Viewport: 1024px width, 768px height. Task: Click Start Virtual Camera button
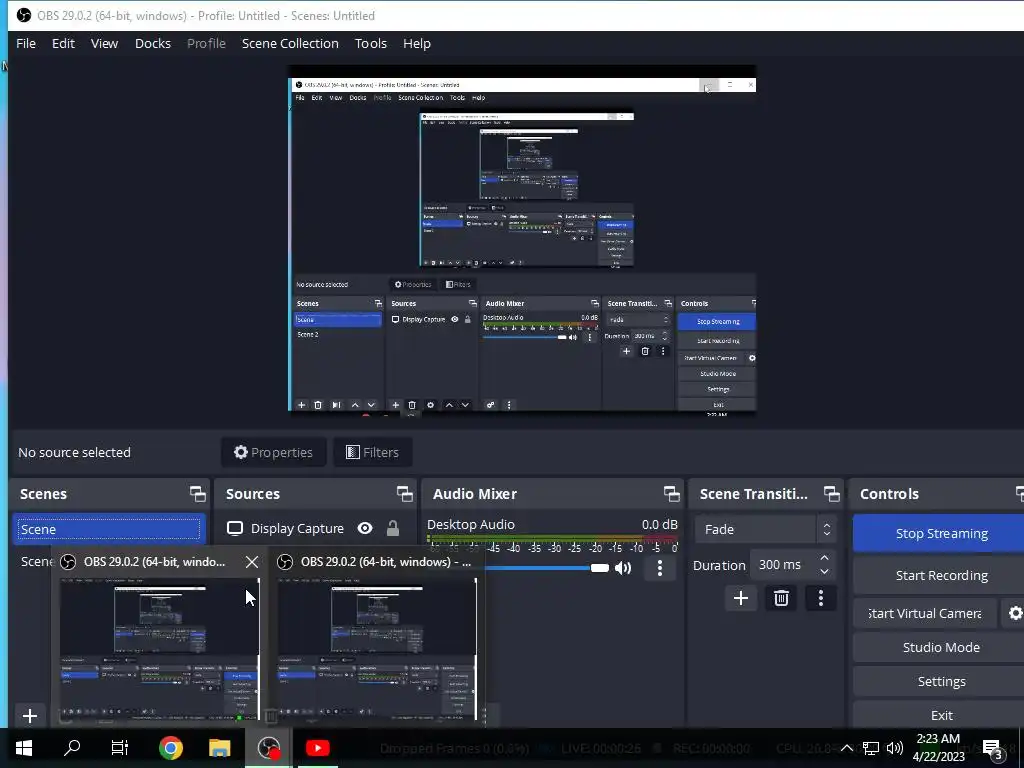(925, 613)
